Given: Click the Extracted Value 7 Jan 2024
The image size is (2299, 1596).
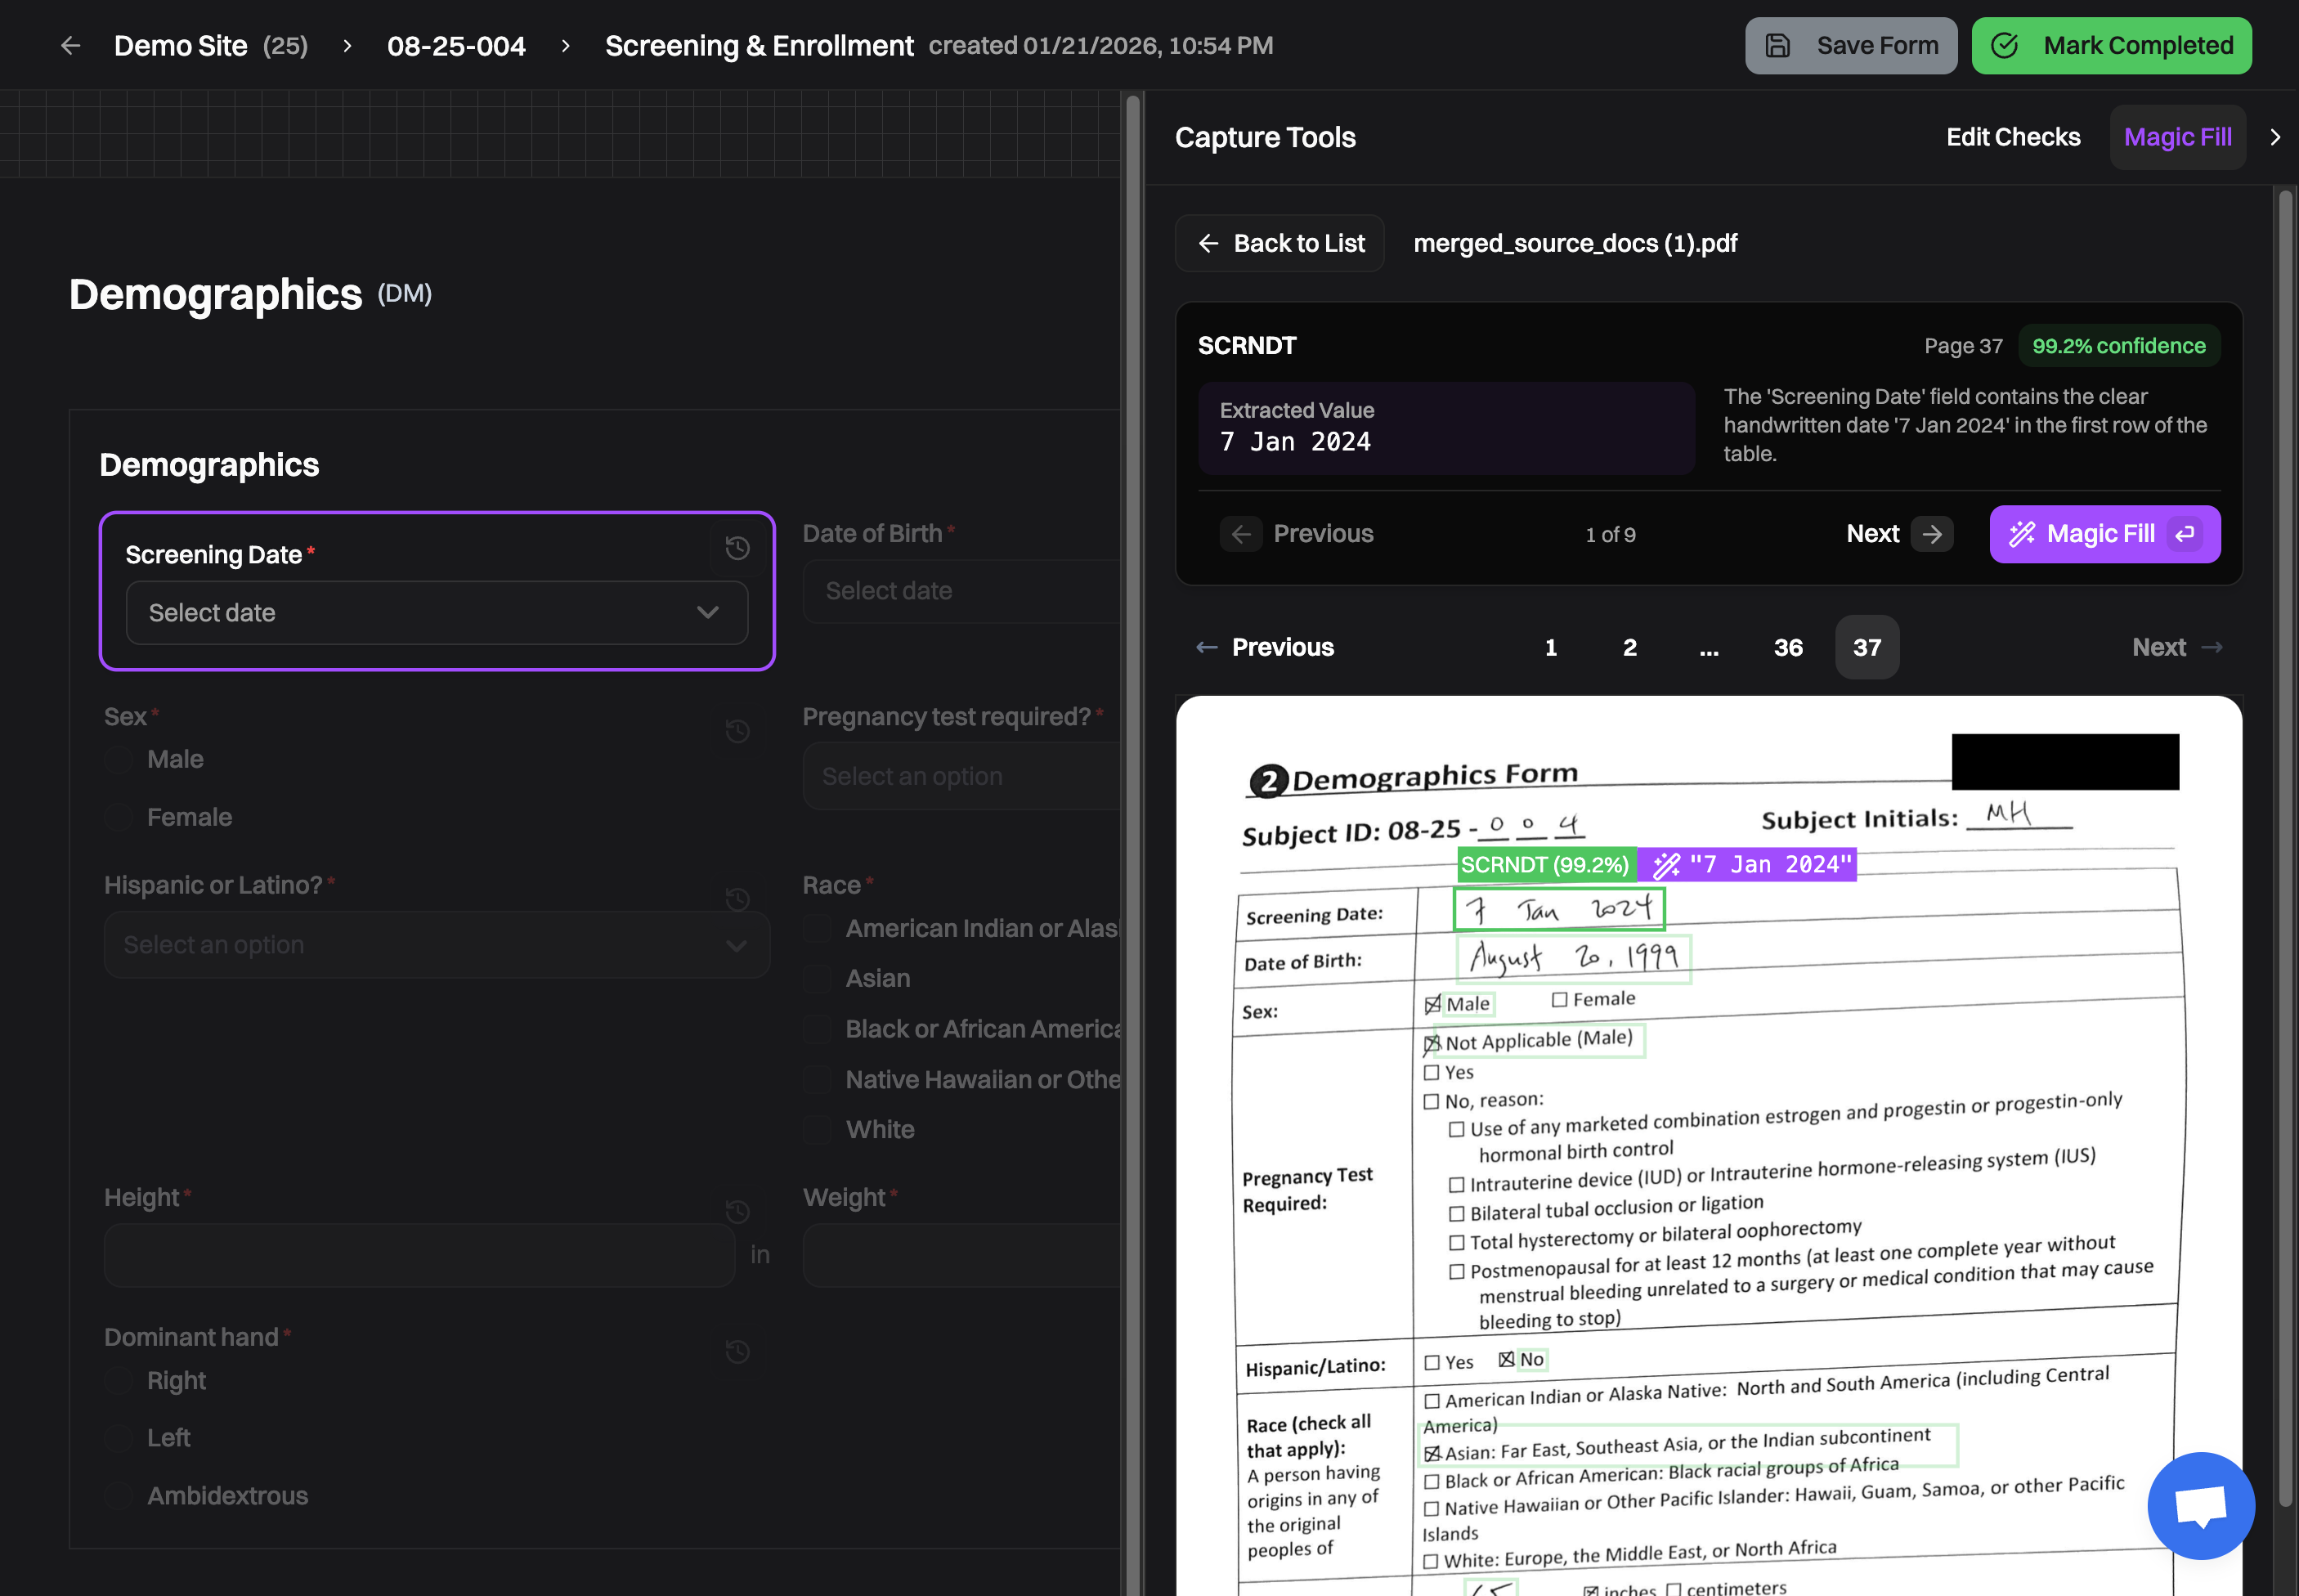Looking at the screenshot, I should (x=1446, y=428).
